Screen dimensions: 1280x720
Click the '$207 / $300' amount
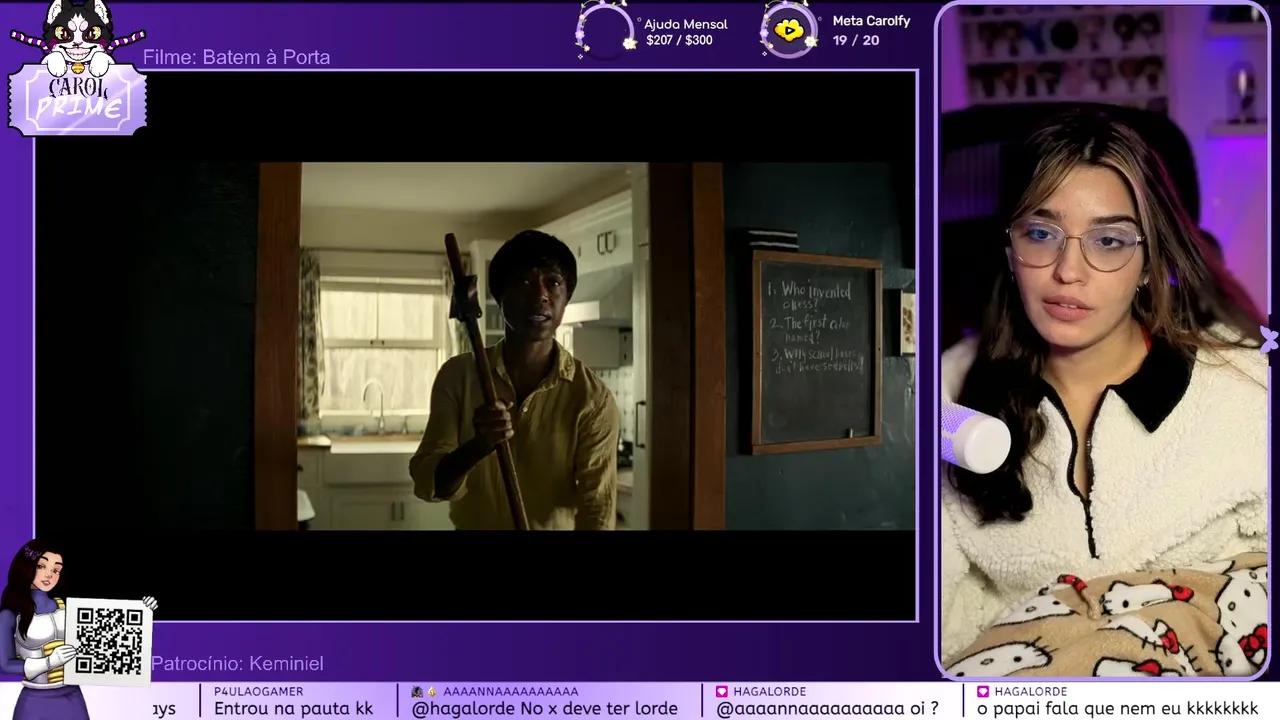[679, 40]
